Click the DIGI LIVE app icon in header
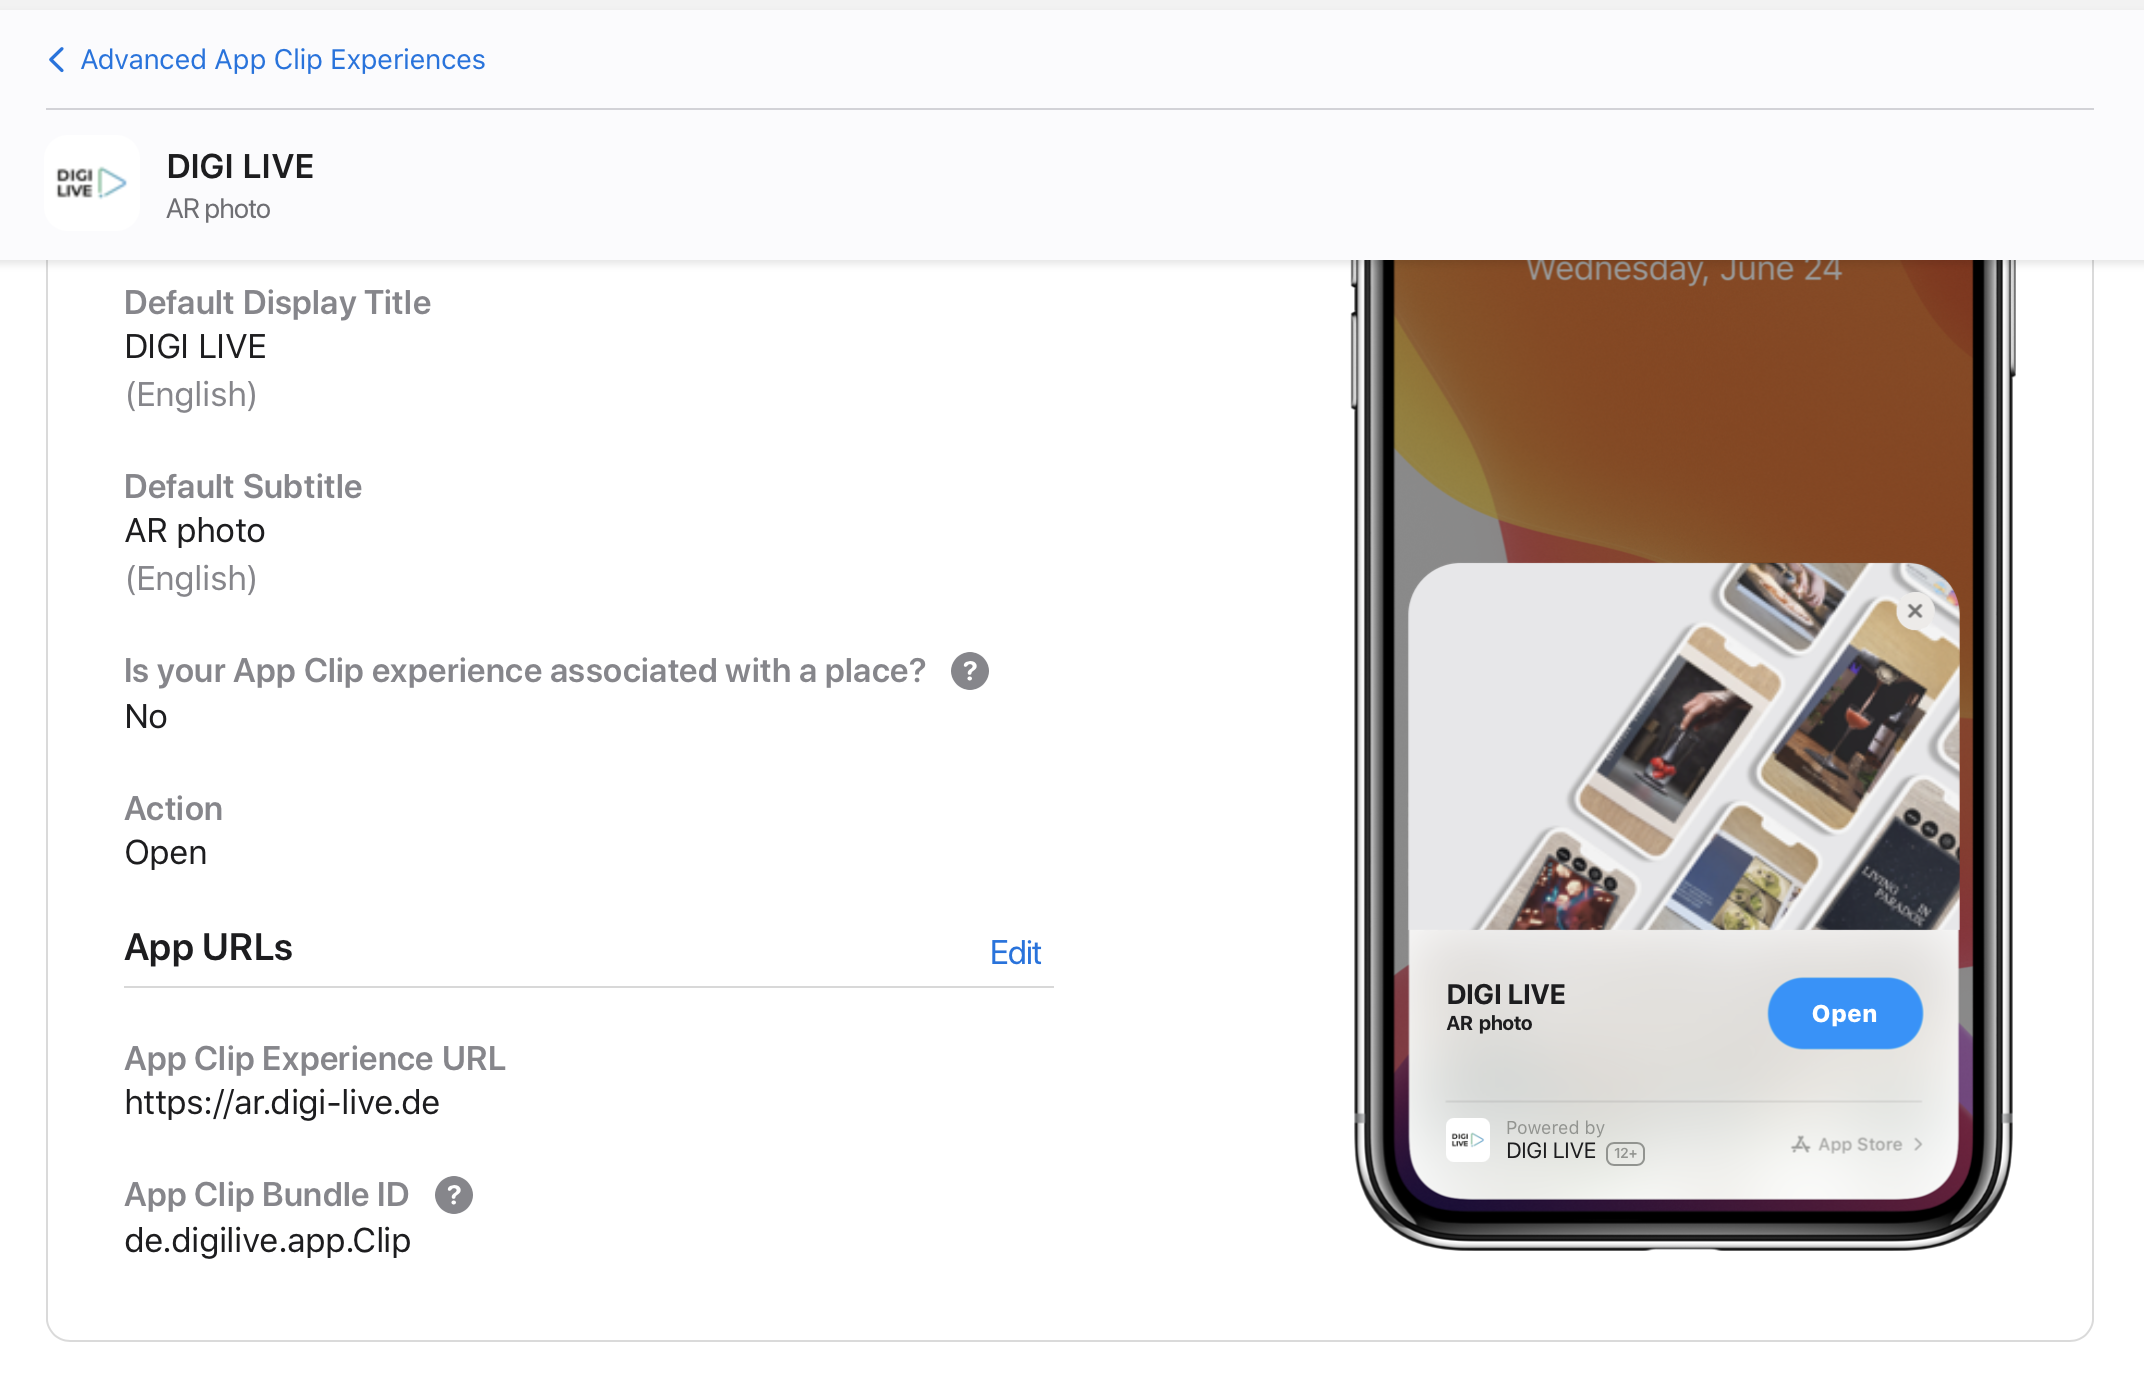 [91, 183]
